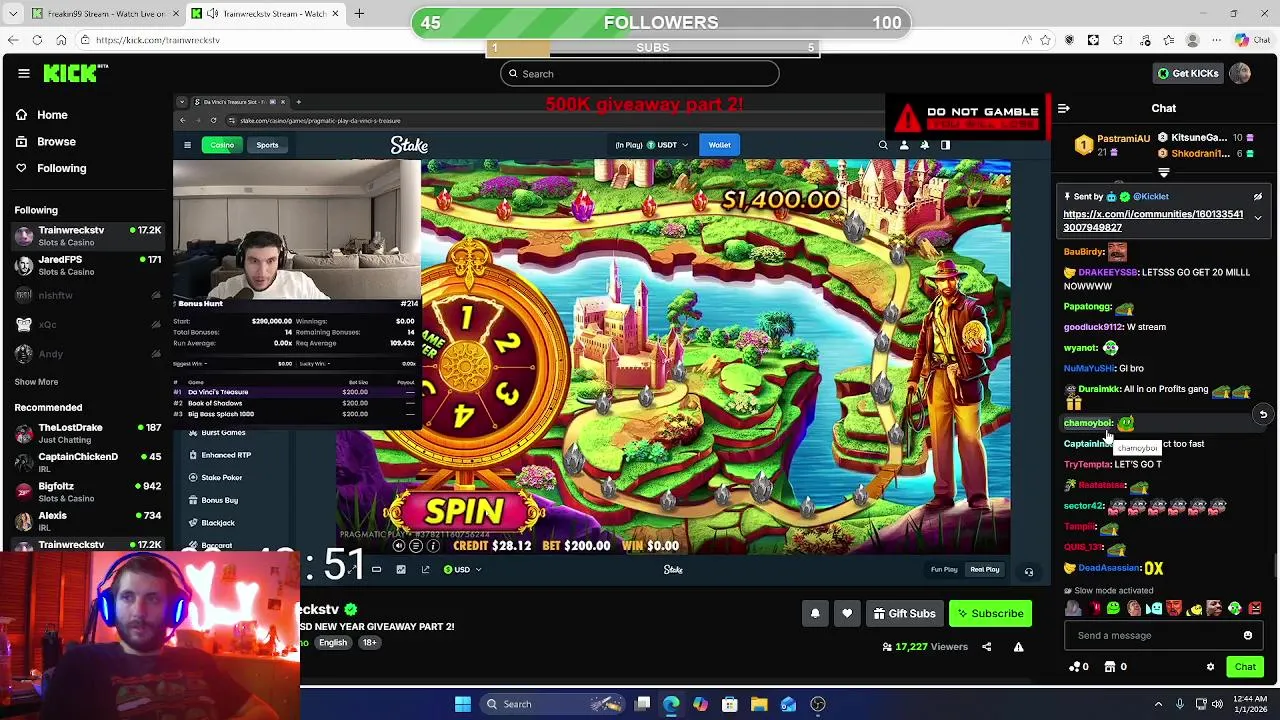Open the Stake Wallet button
This screenshot has width=1280, height=720.
click(x=719, y=145)
